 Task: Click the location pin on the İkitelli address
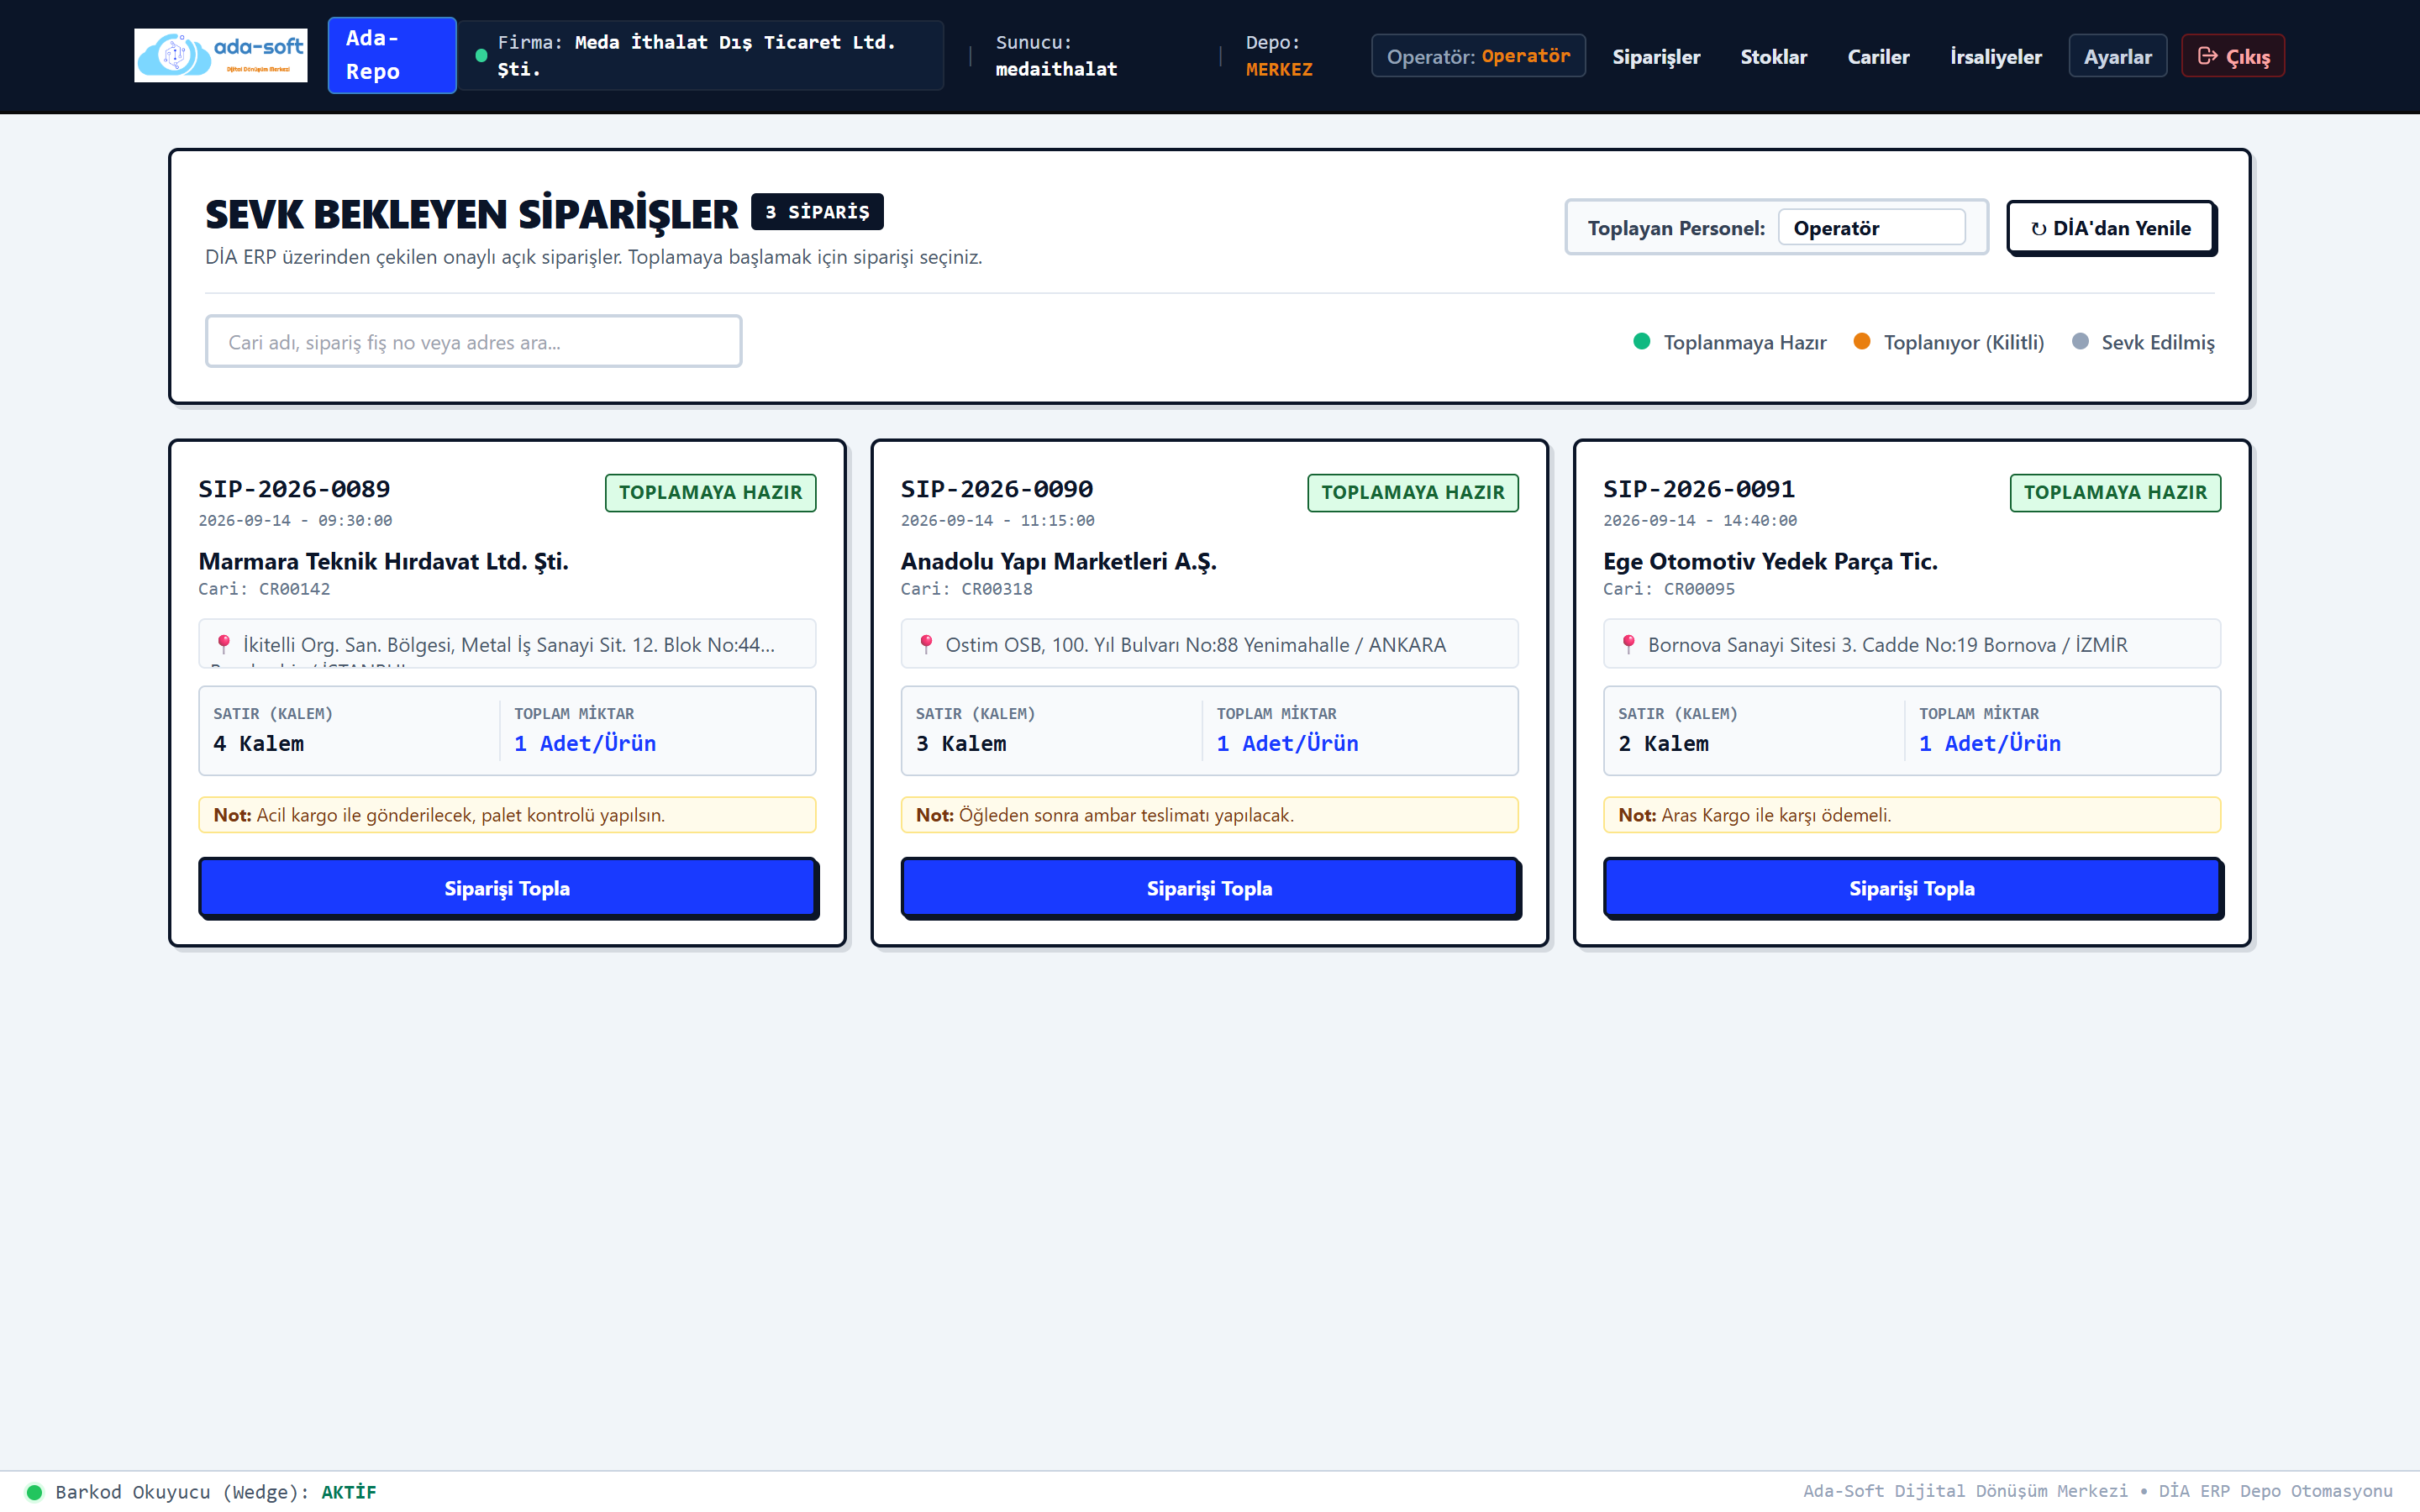pos(224,644)
